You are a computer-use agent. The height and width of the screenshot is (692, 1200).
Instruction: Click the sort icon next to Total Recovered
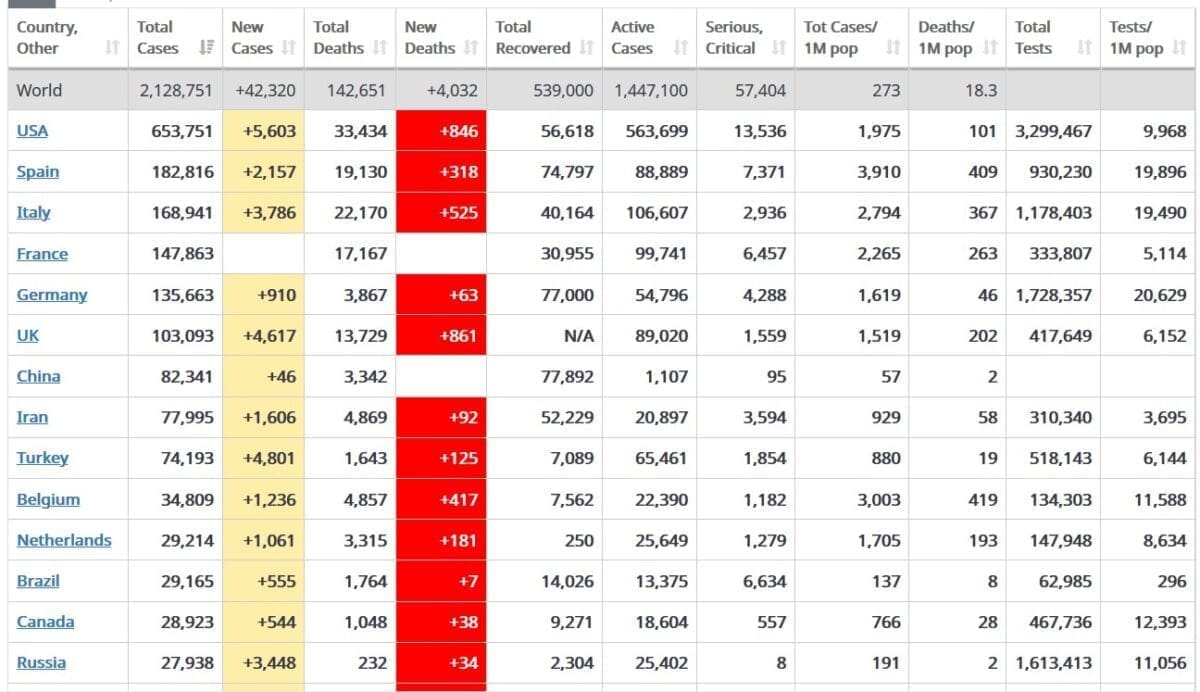click(587, 48)
